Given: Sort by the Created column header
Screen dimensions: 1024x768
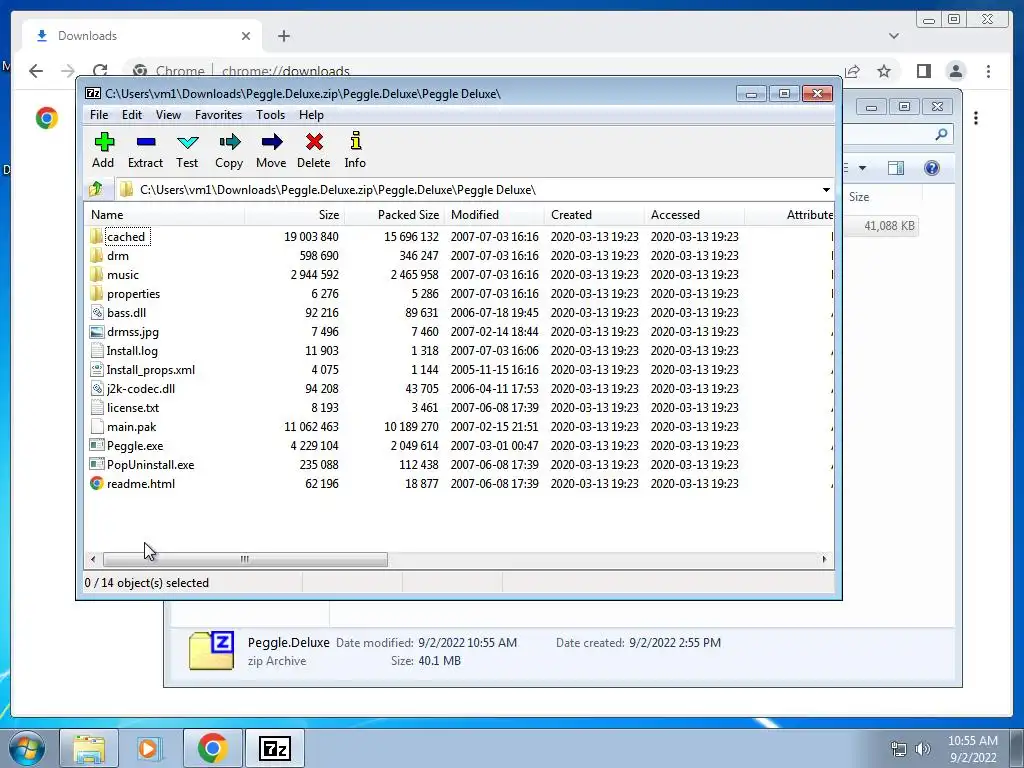Looking at the screenshot, I should coord(594,215).
